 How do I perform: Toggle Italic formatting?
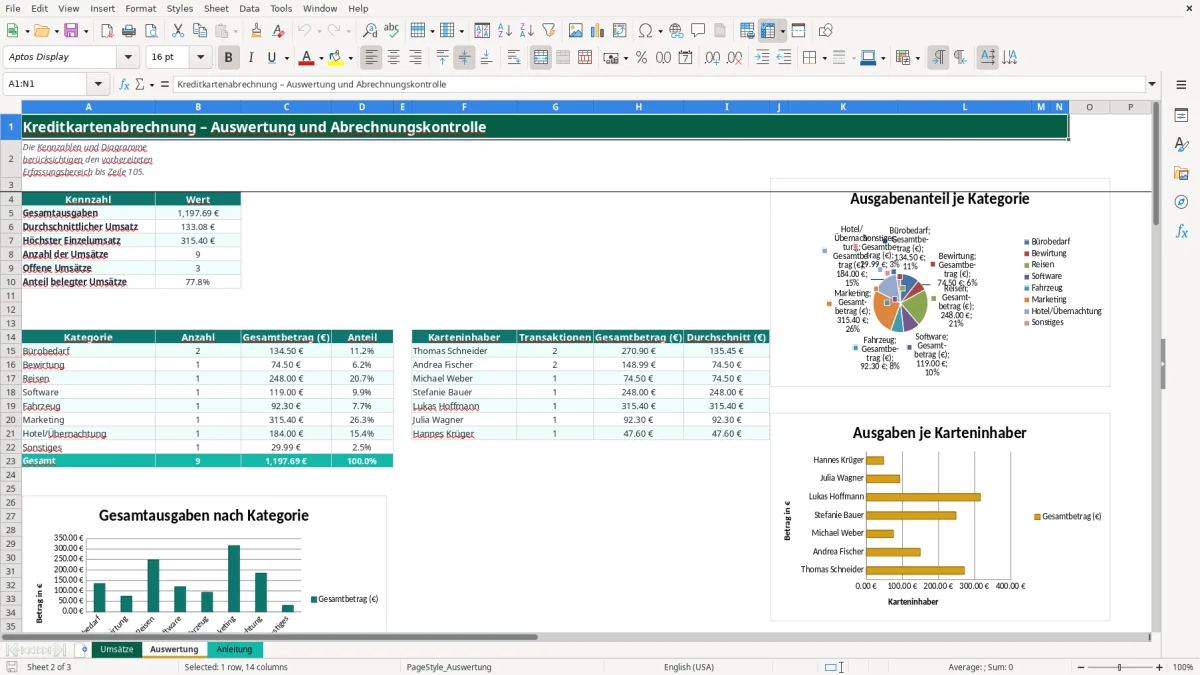(x=250, y=58)
